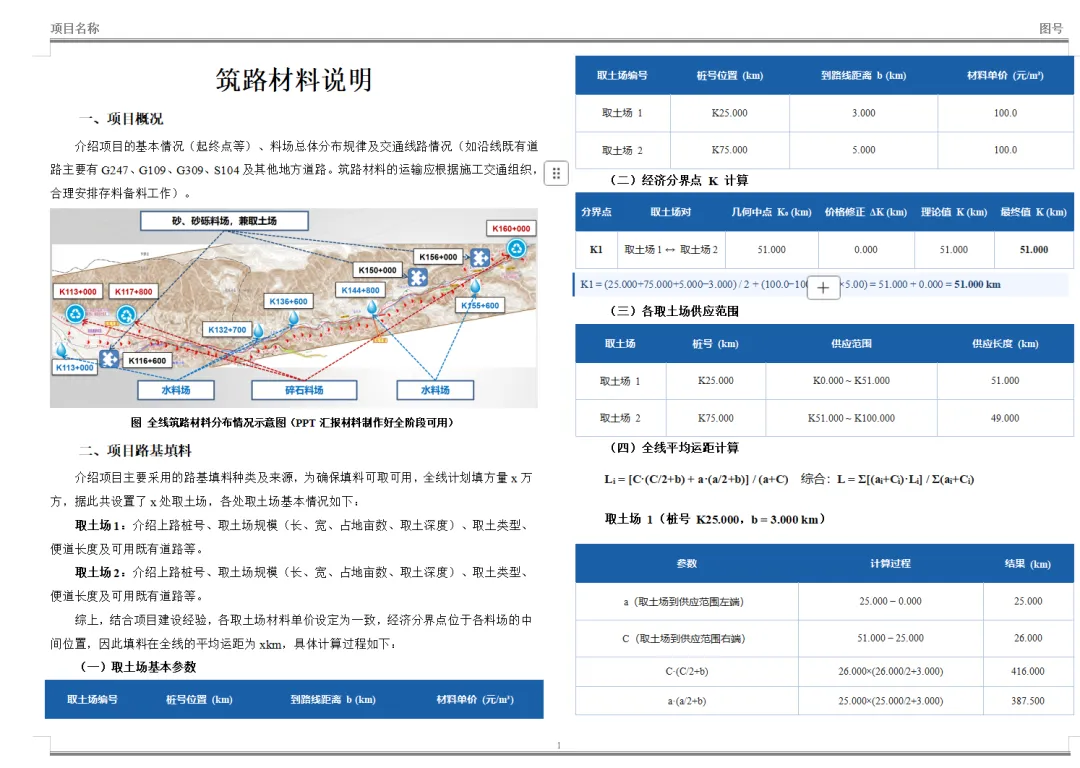Viewport: 1080px width, 768px height.
Task: Click the header text "项目名称"
Action: click(x=75, y=28)
